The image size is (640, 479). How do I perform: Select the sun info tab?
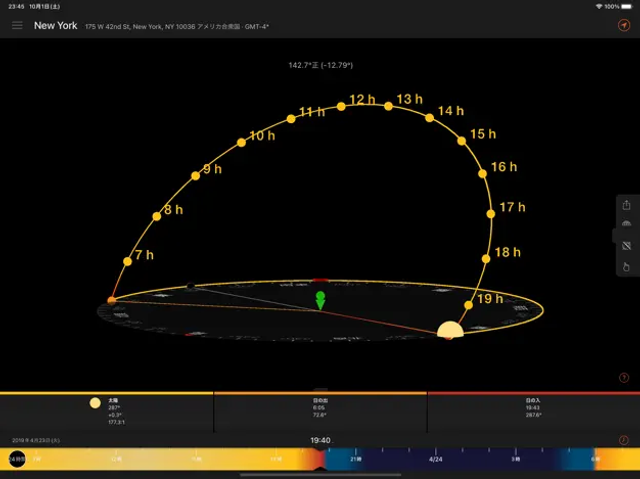[x=106, y=412]
